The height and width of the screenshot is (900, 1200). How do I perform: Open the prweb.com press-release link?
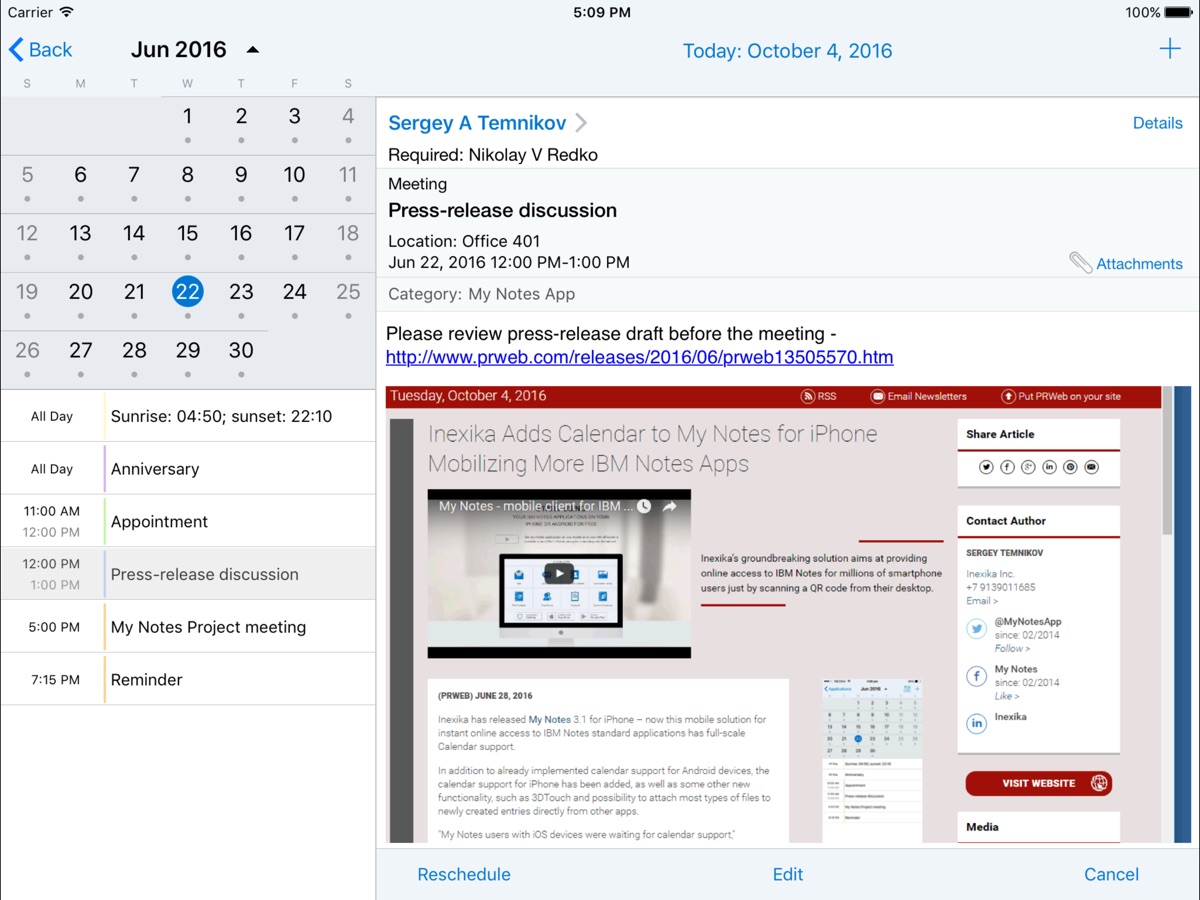tap(639, 357)
